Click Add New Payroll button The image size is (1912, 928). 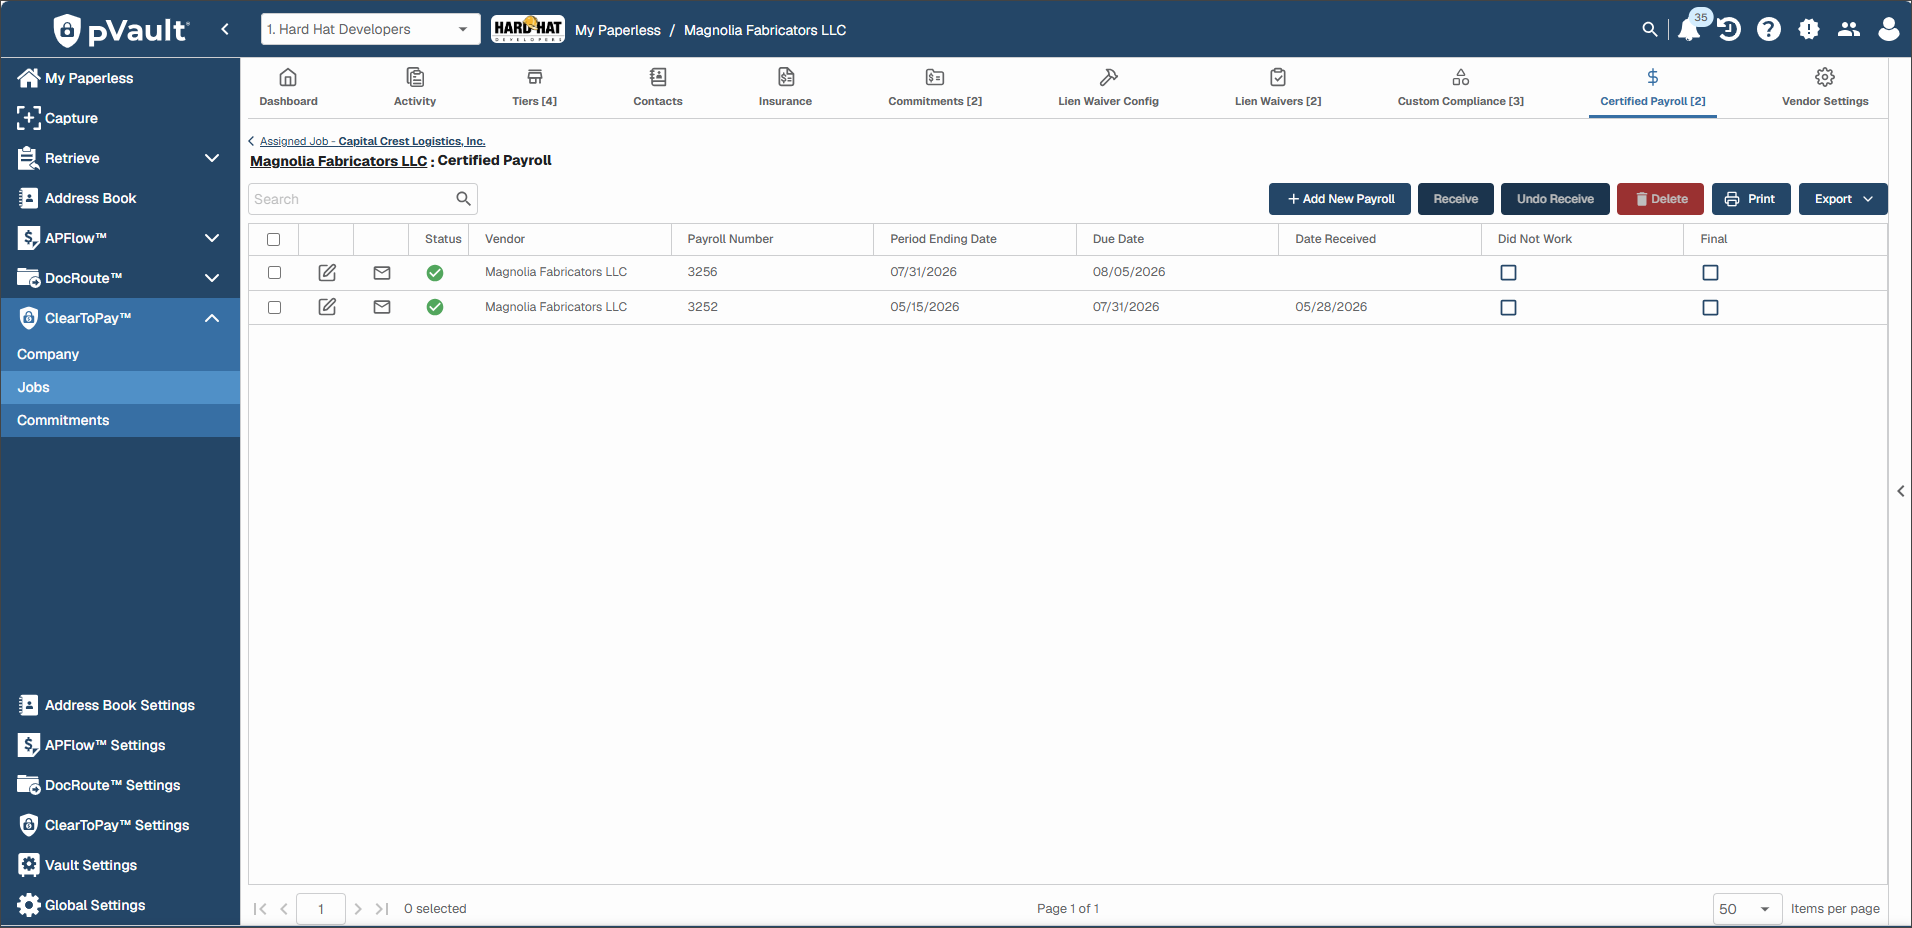tap(1340, 199)
